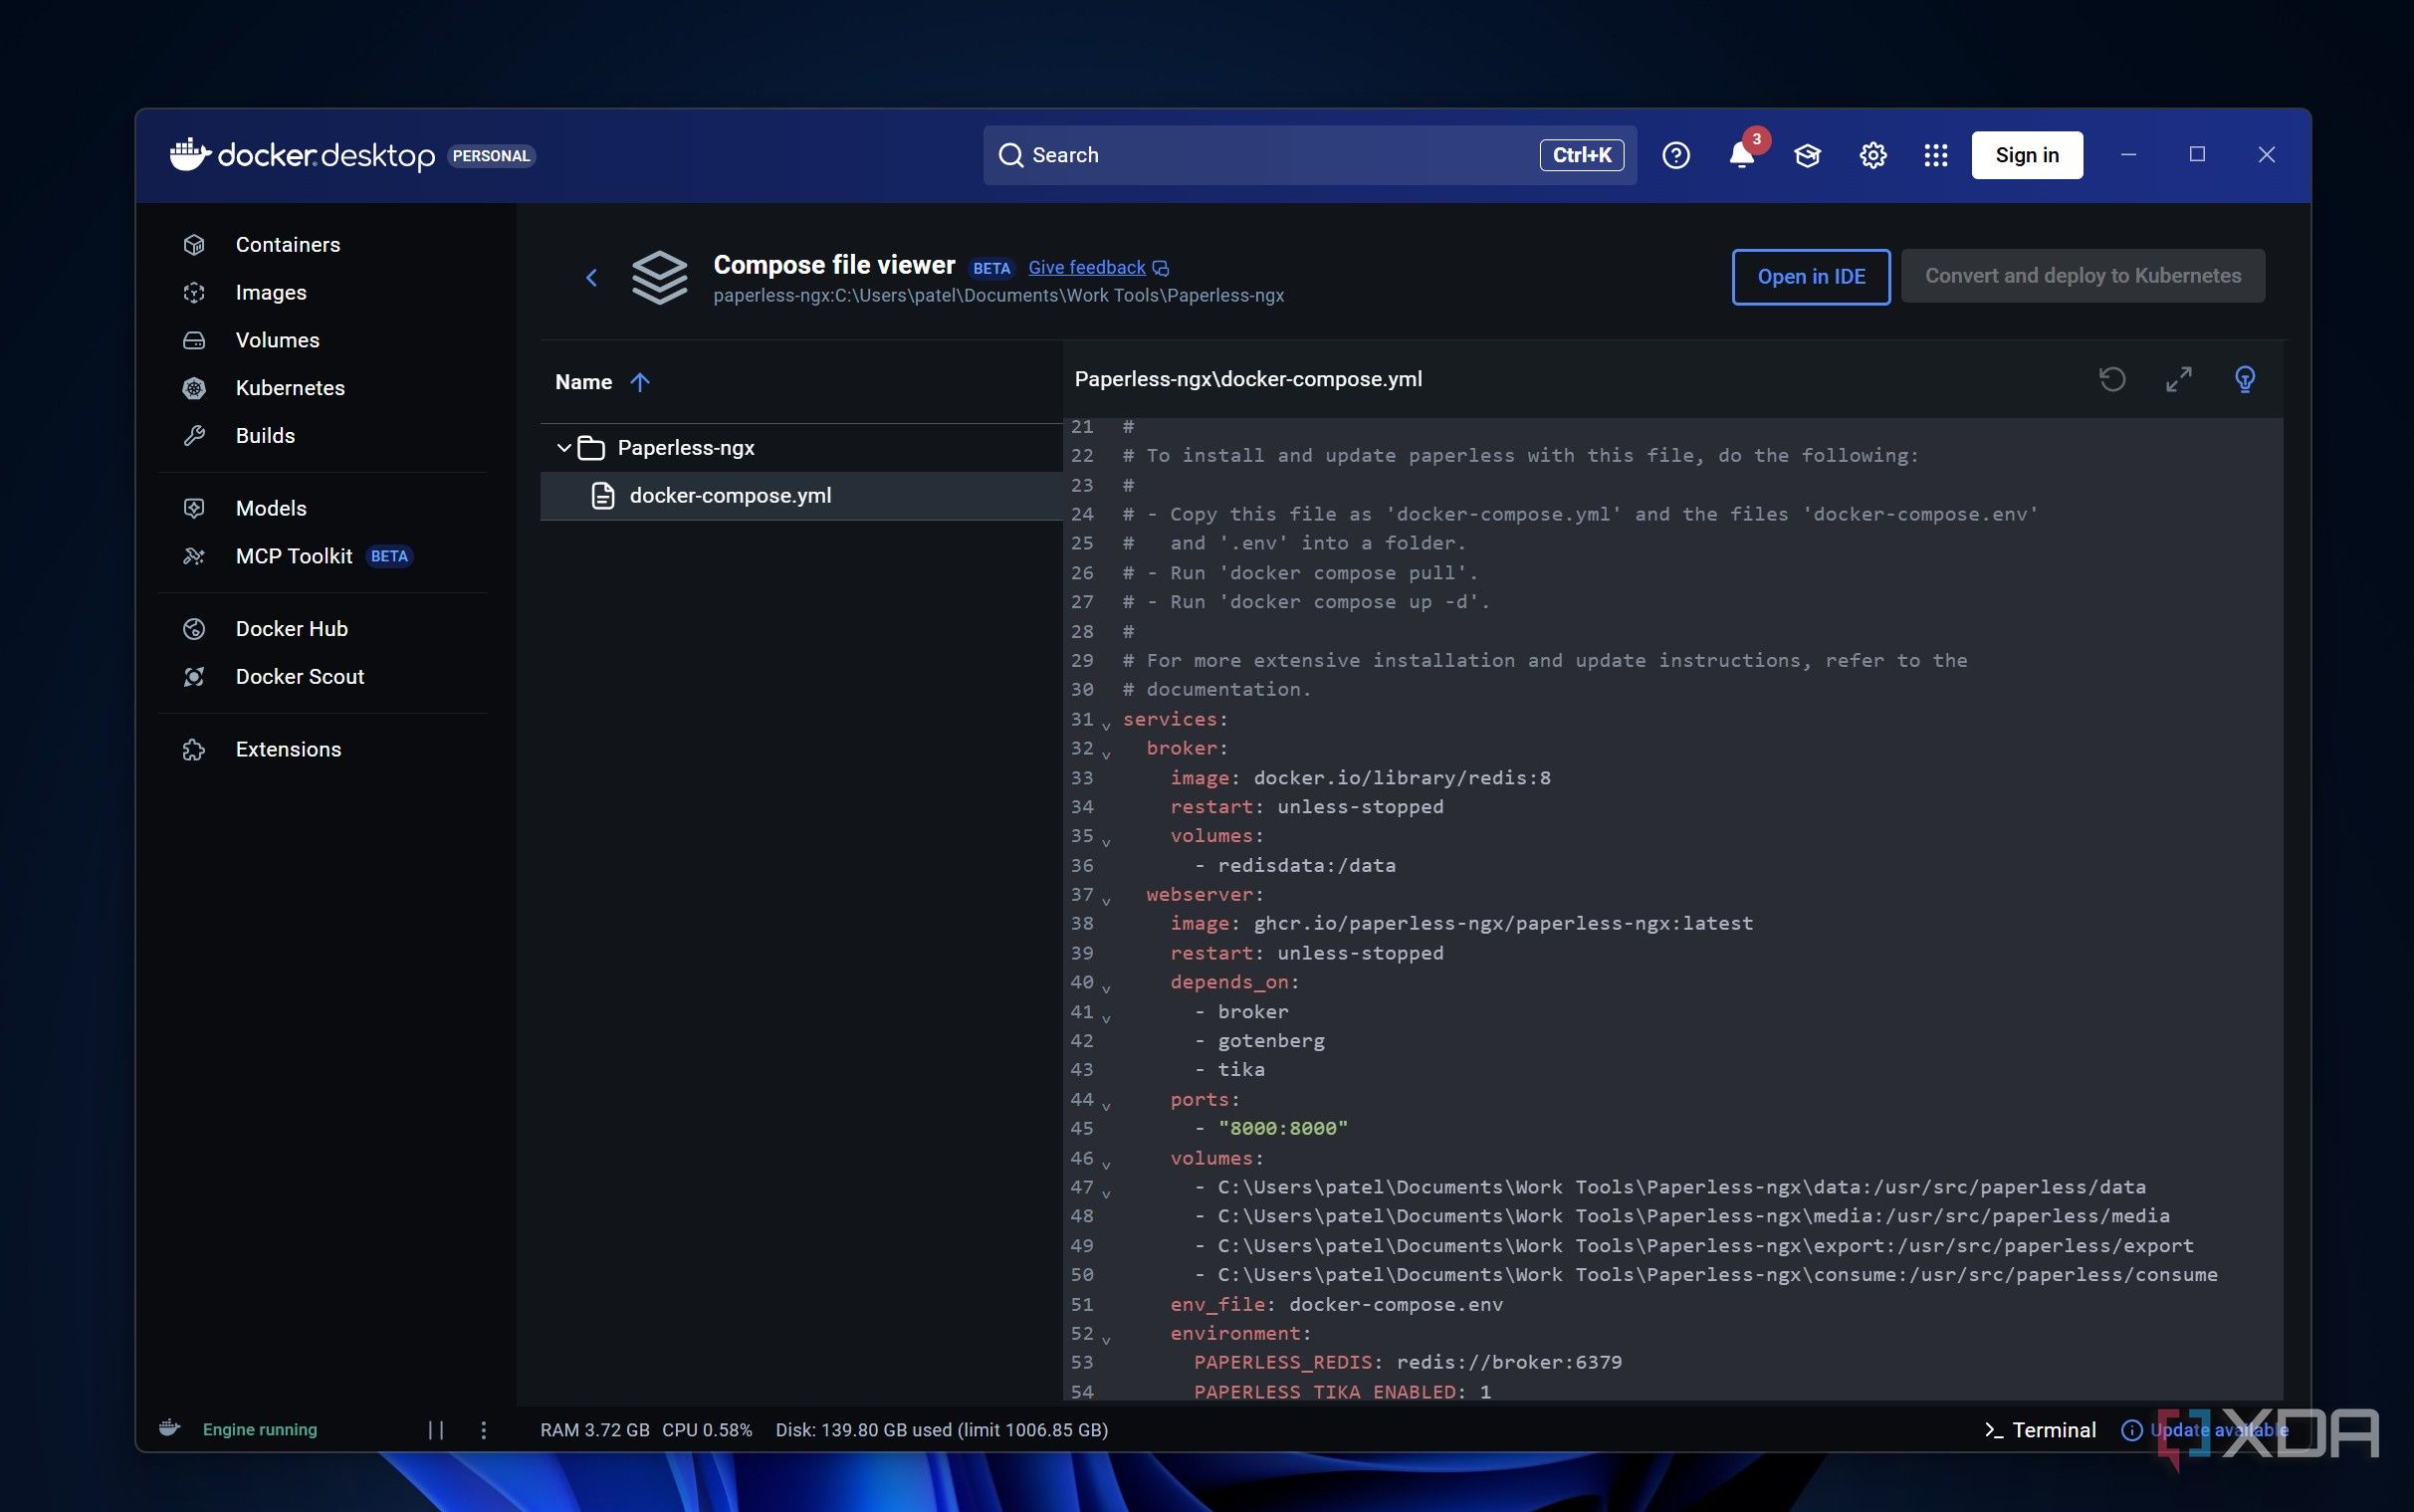
Task: Select Kubernetes in the sidebar
Action: tap(290, 388)
